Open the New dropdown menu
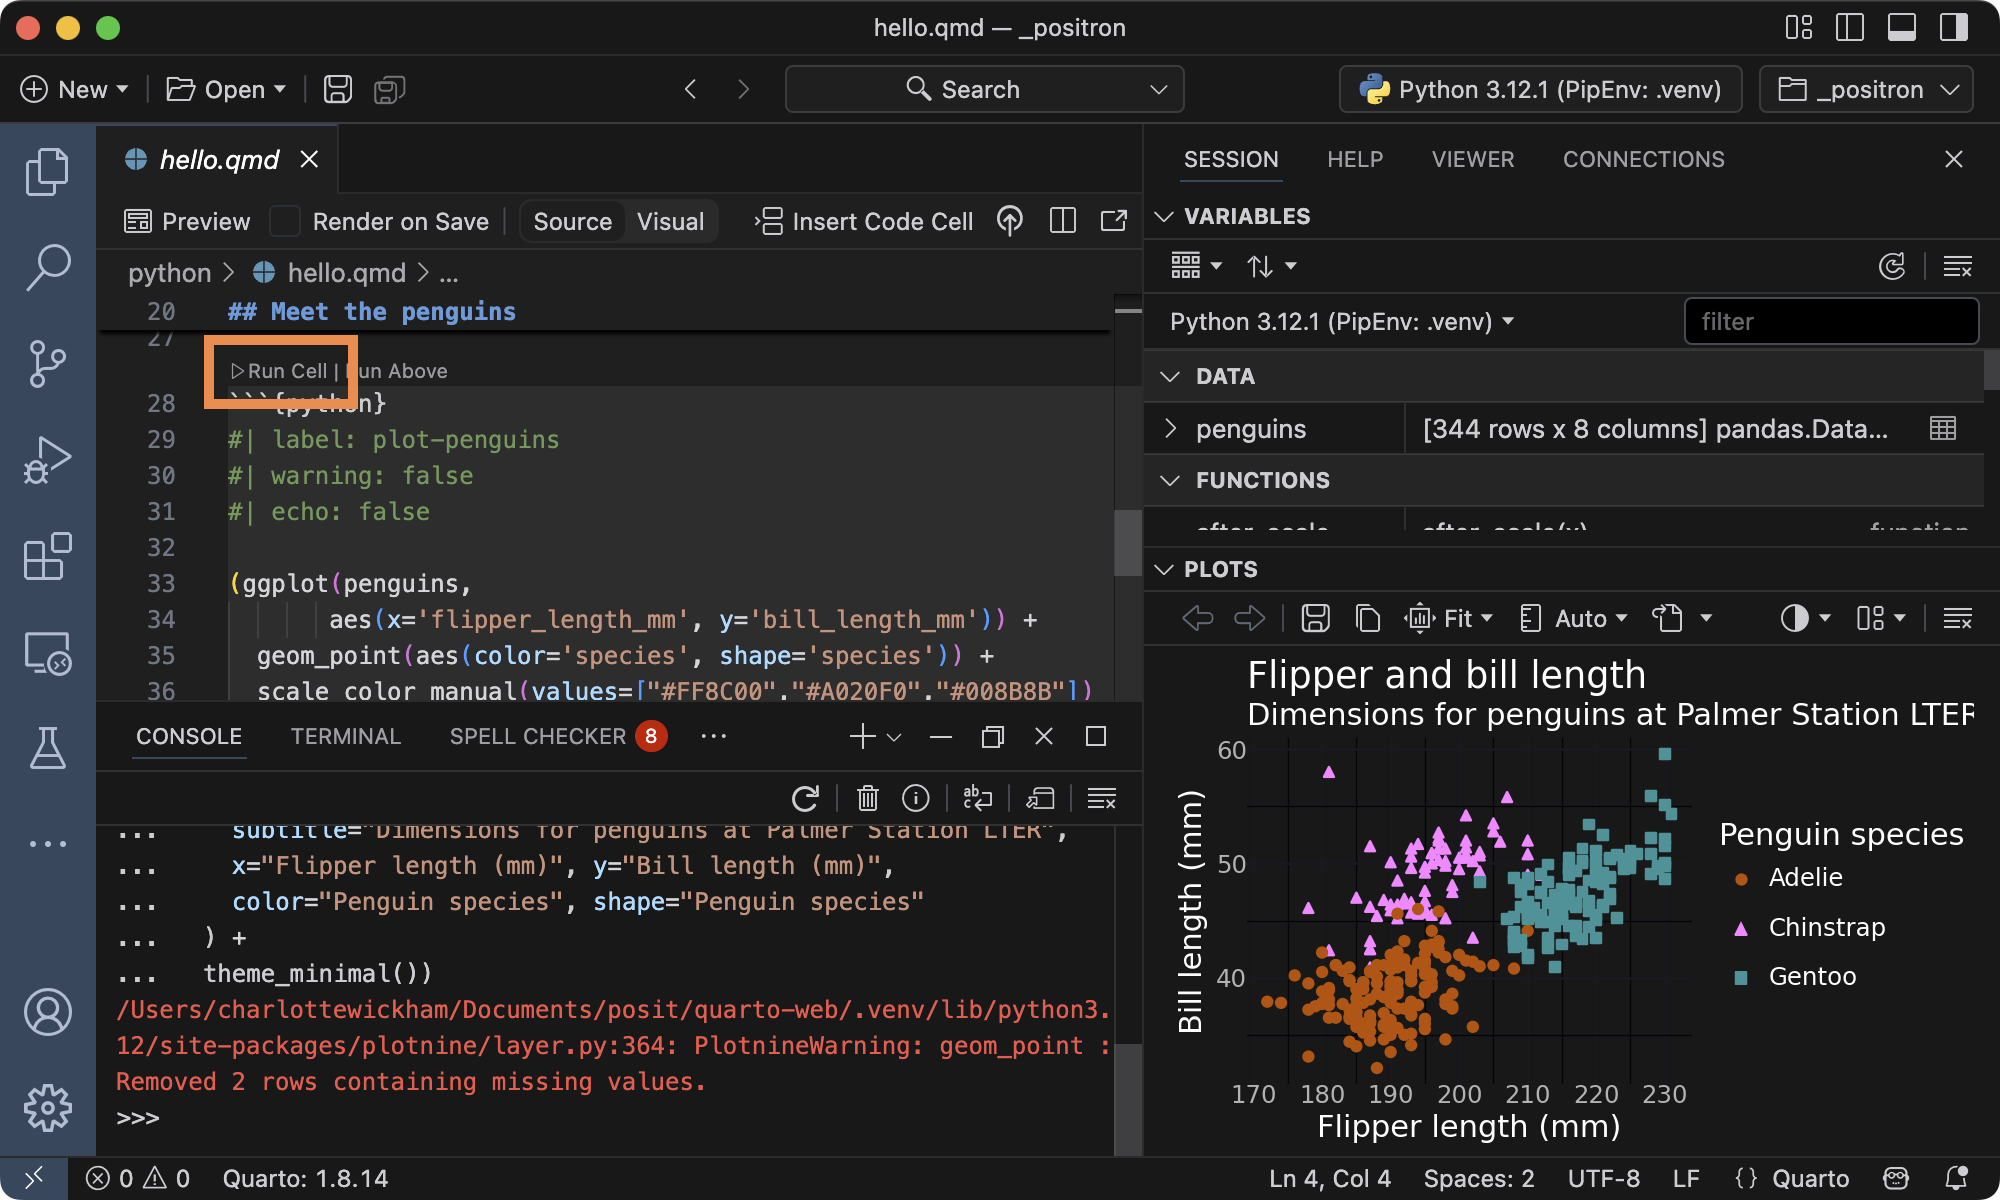 tap(75, 89)
